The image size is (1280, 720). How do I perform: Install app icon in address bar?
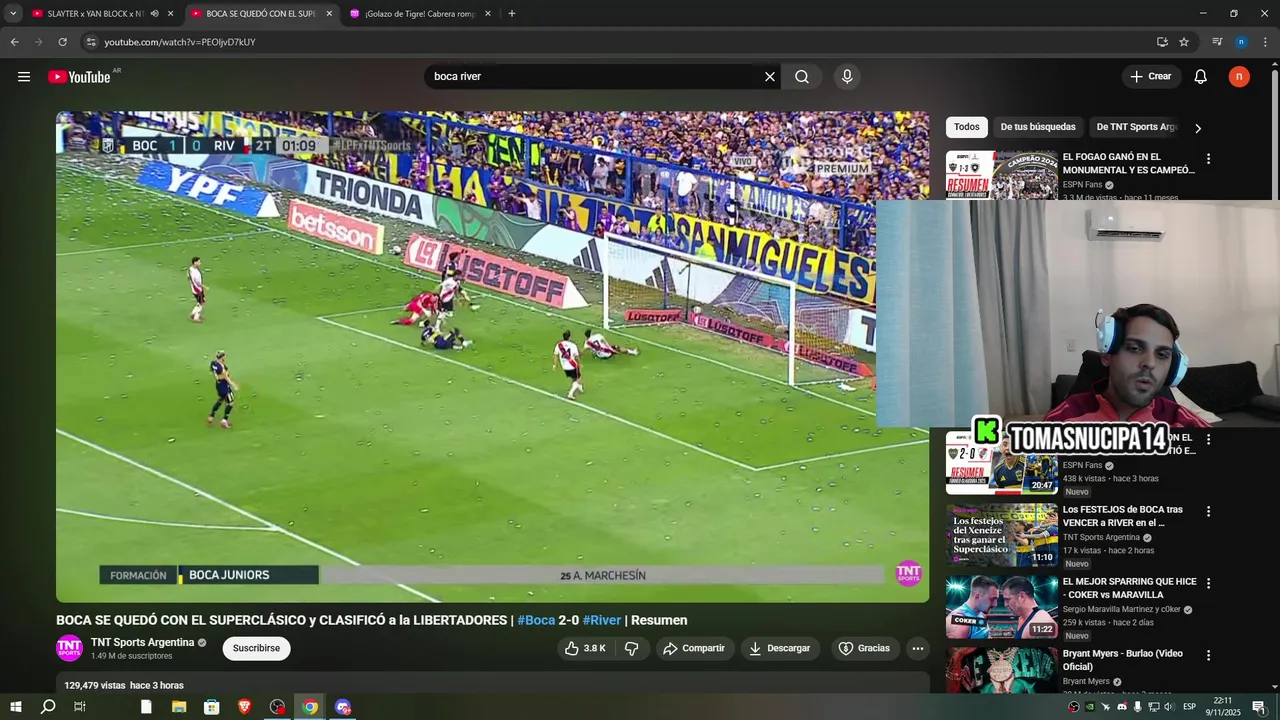[x=1162, y=42]
